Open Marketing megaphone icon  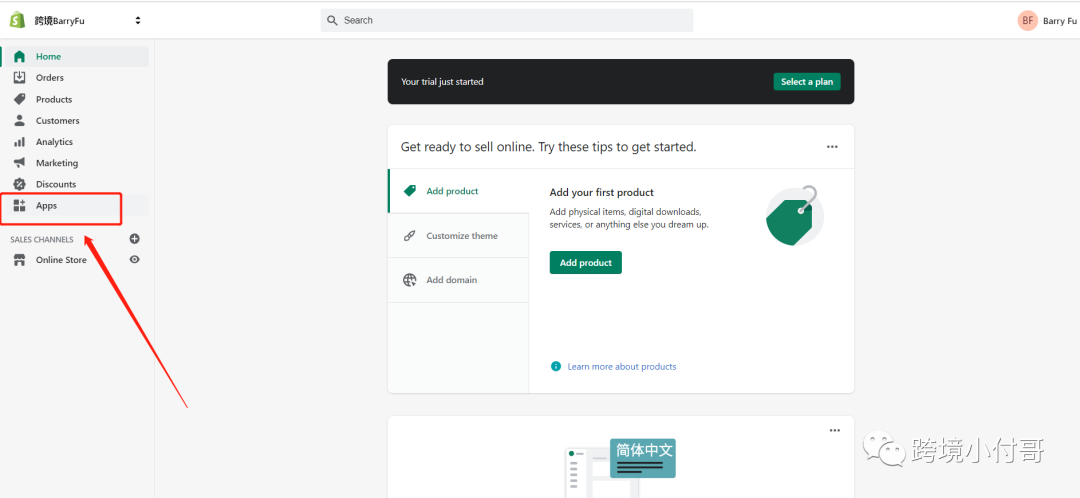pos(19,163)
